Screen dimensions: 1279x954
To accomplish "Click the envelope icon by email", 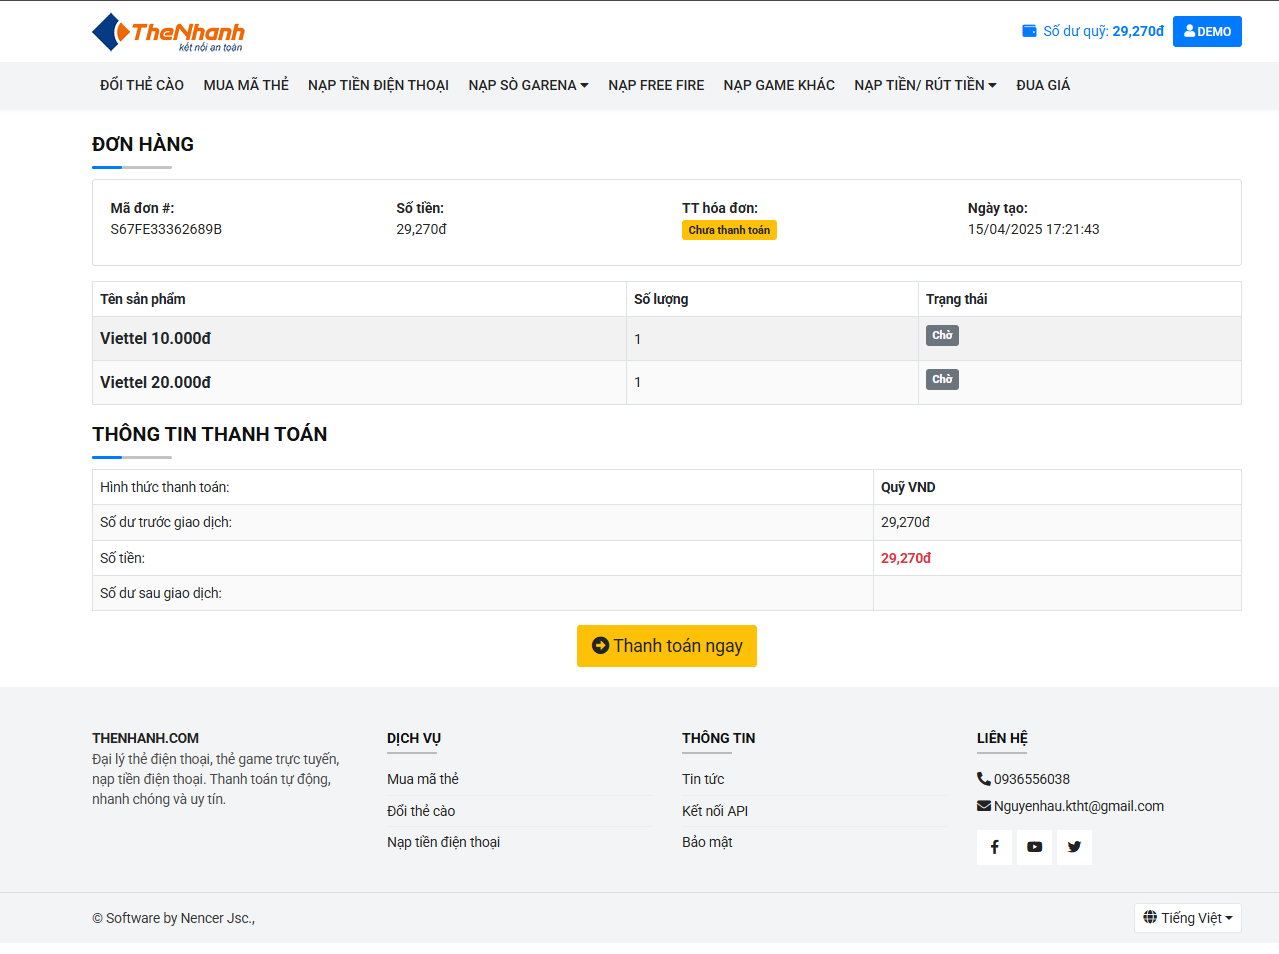I will pyautogui.click(x=984, y=806).
